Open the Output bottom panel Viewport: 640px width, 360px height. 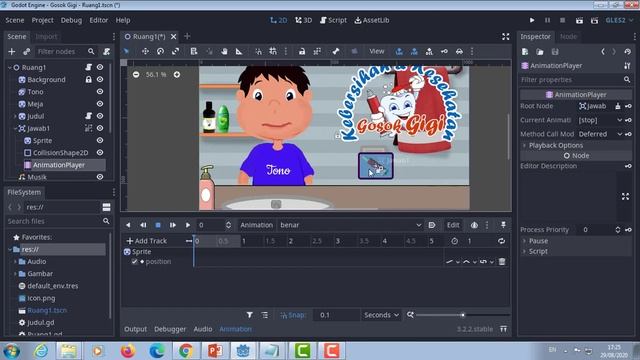coord(136,329)
